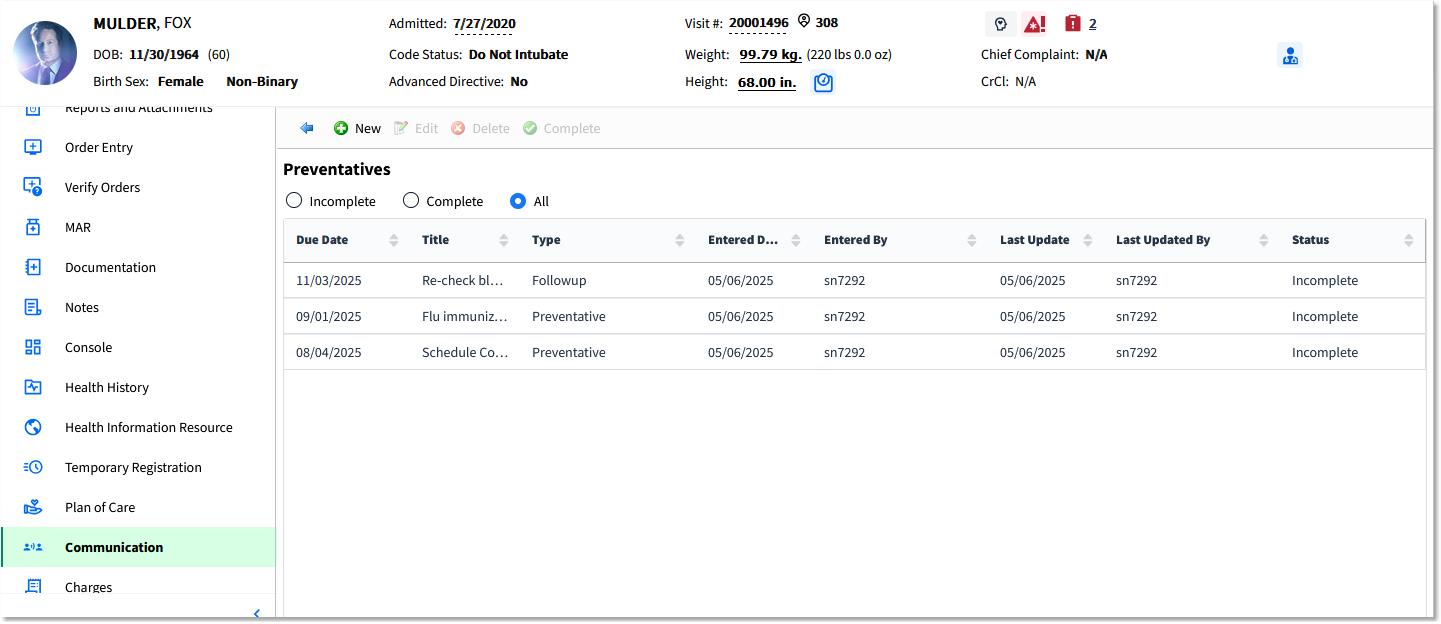Select the Schedule Co… row title

click(465, 352)
